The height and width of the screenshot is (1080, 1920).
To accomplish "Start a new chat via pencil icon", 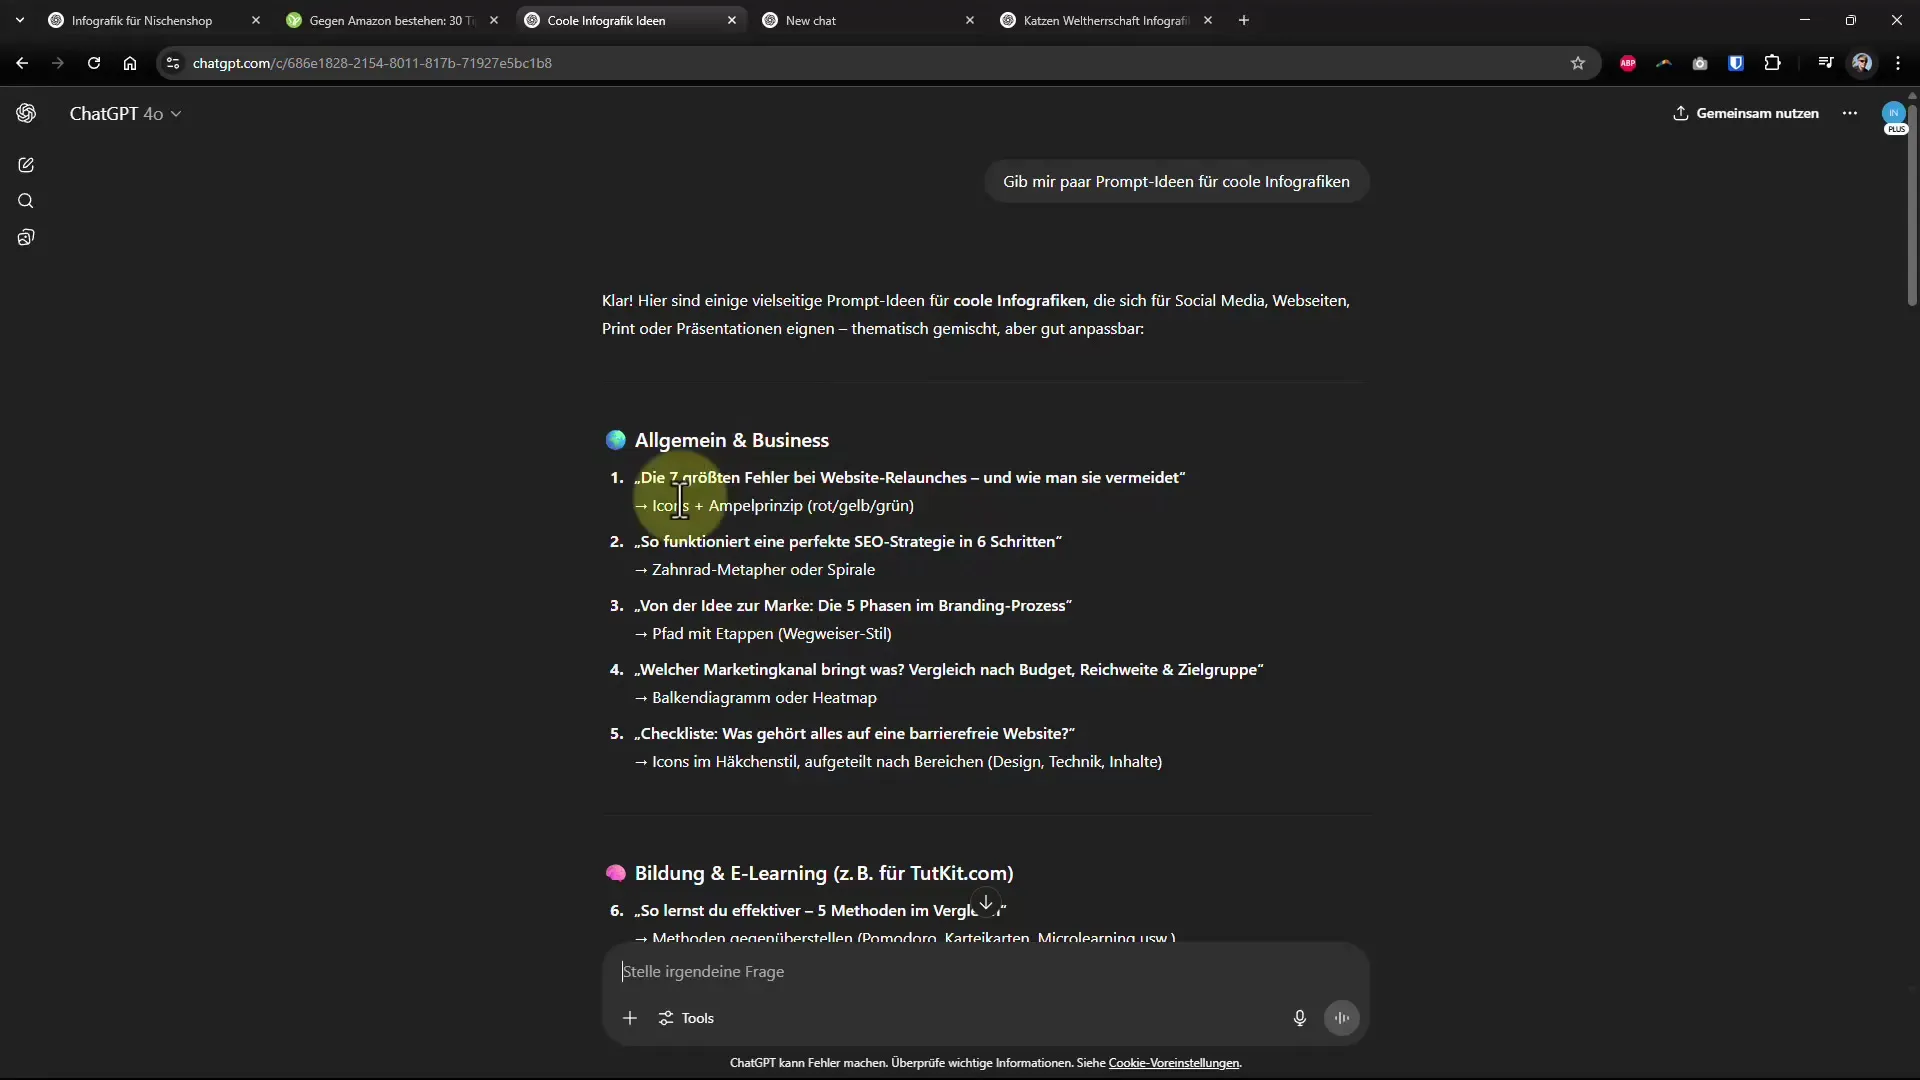I will [26, 165].
